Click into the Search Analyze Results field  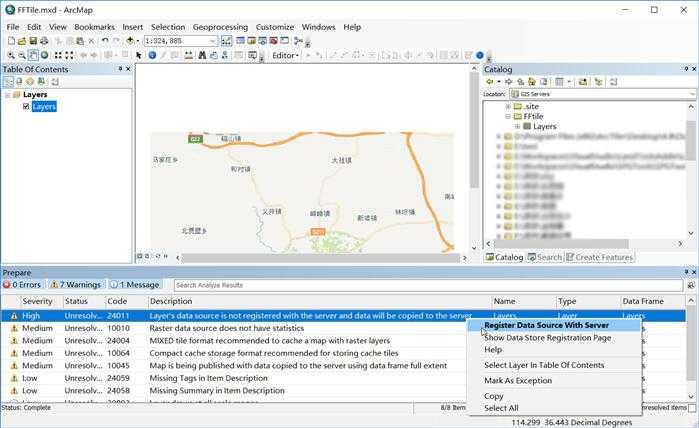click(x=428, y=285)
